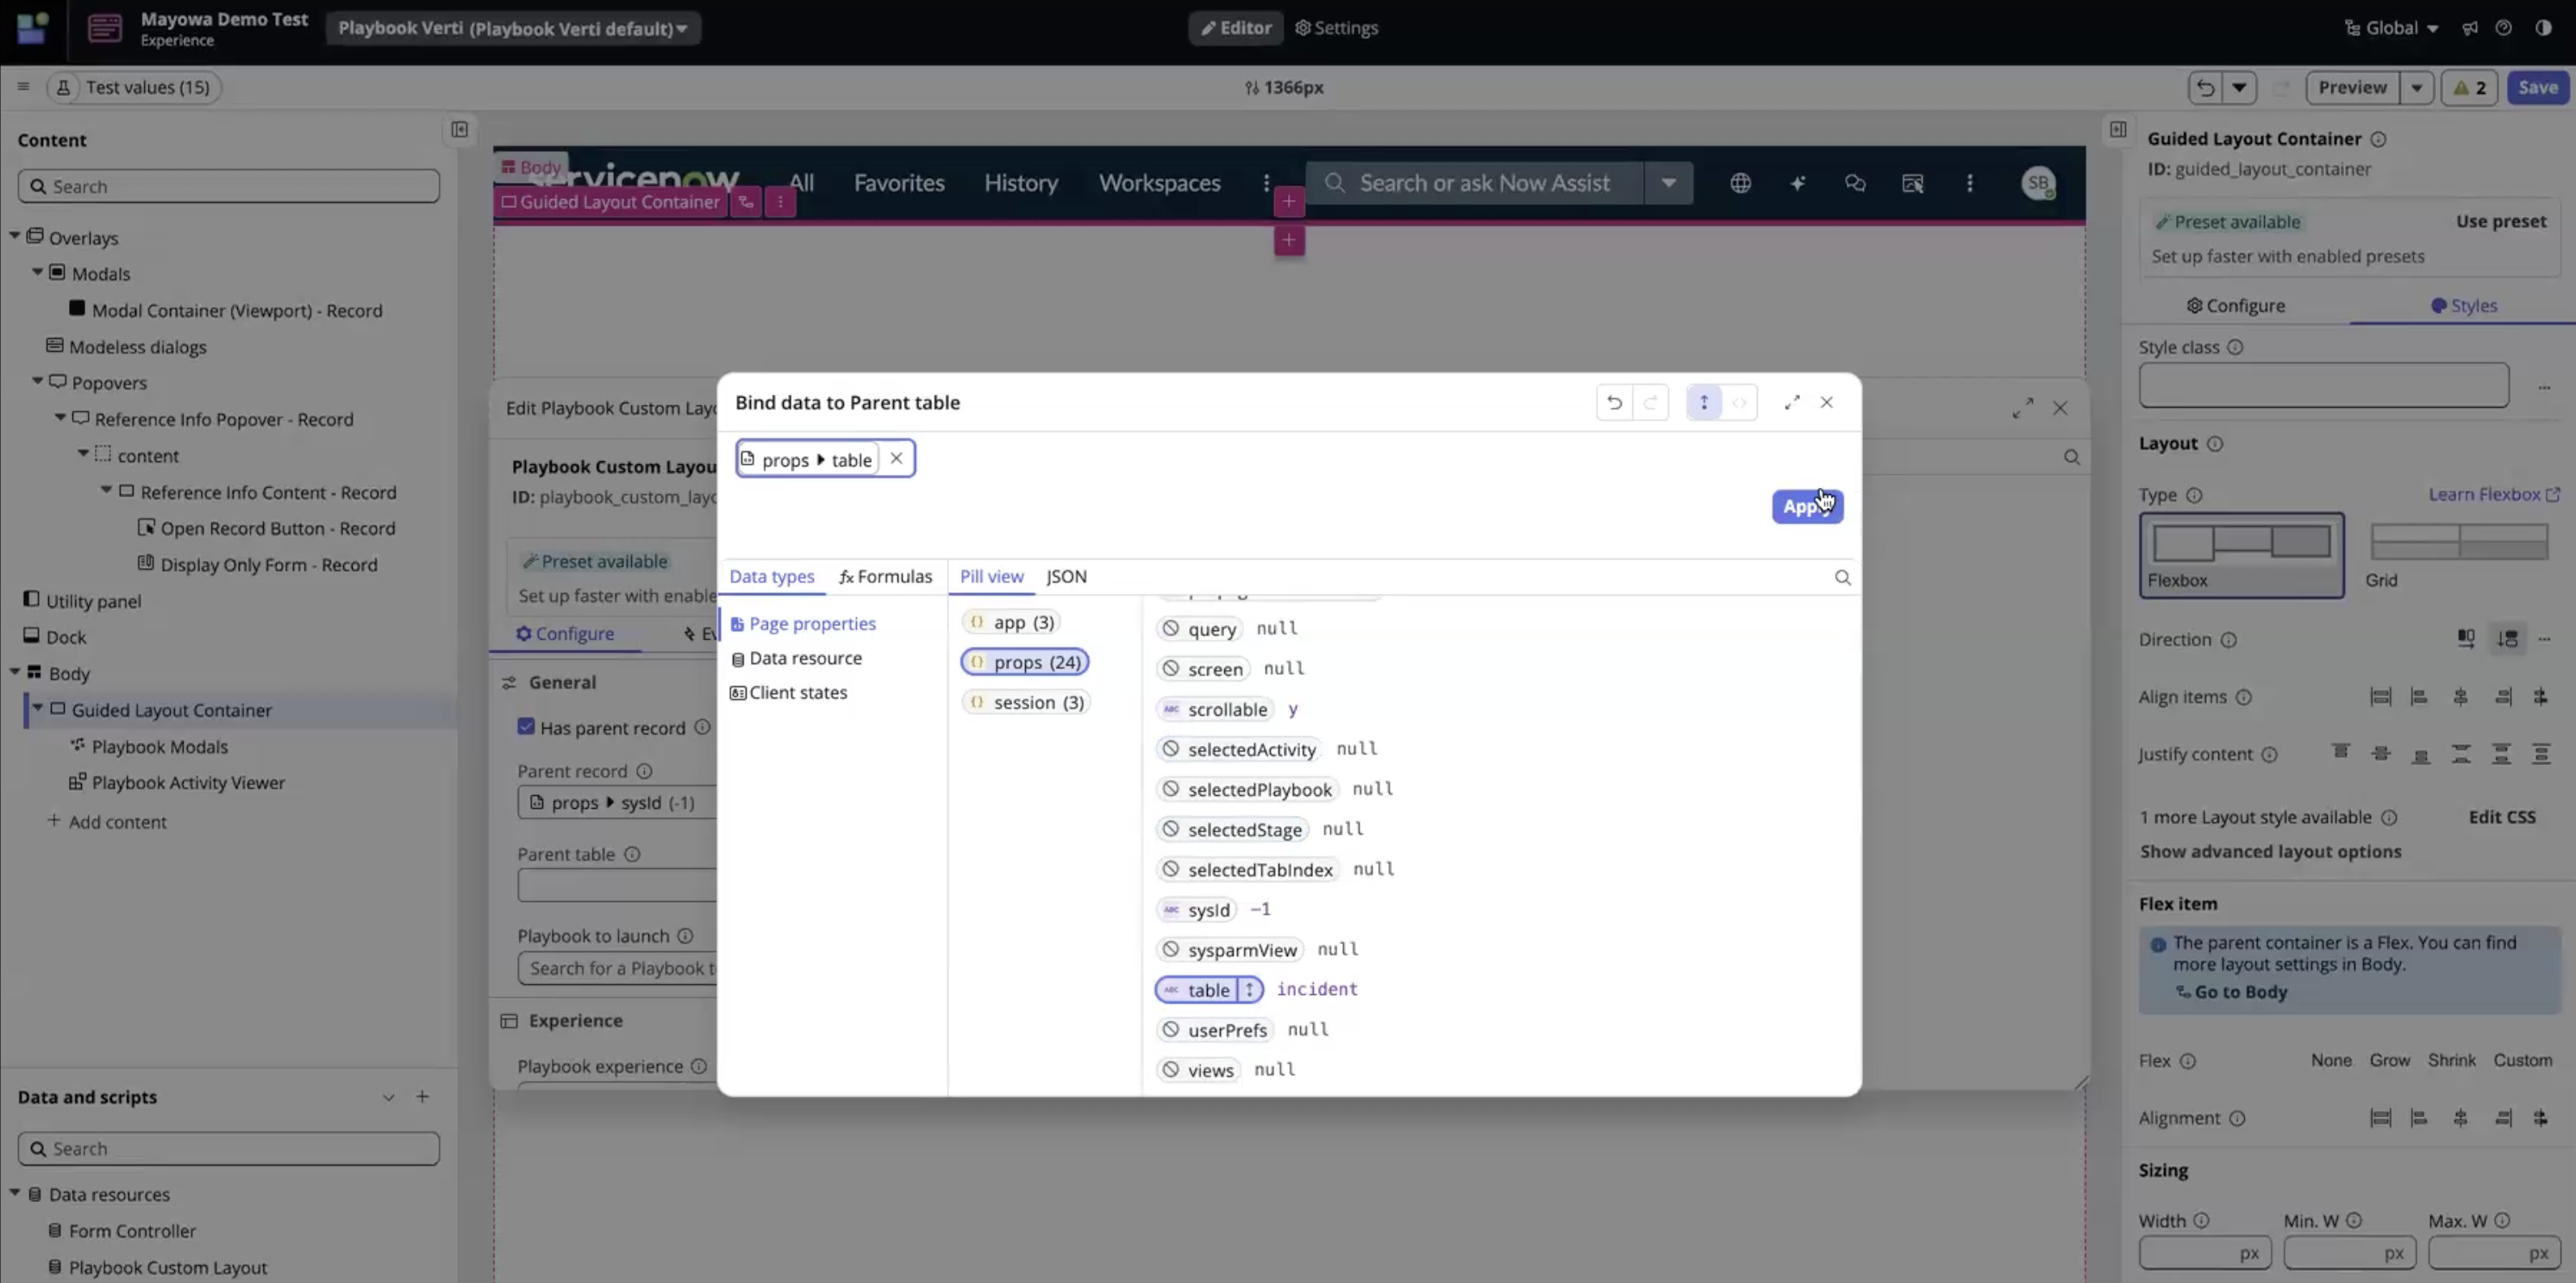Collapse the Overlays tree node

(14, 237)
